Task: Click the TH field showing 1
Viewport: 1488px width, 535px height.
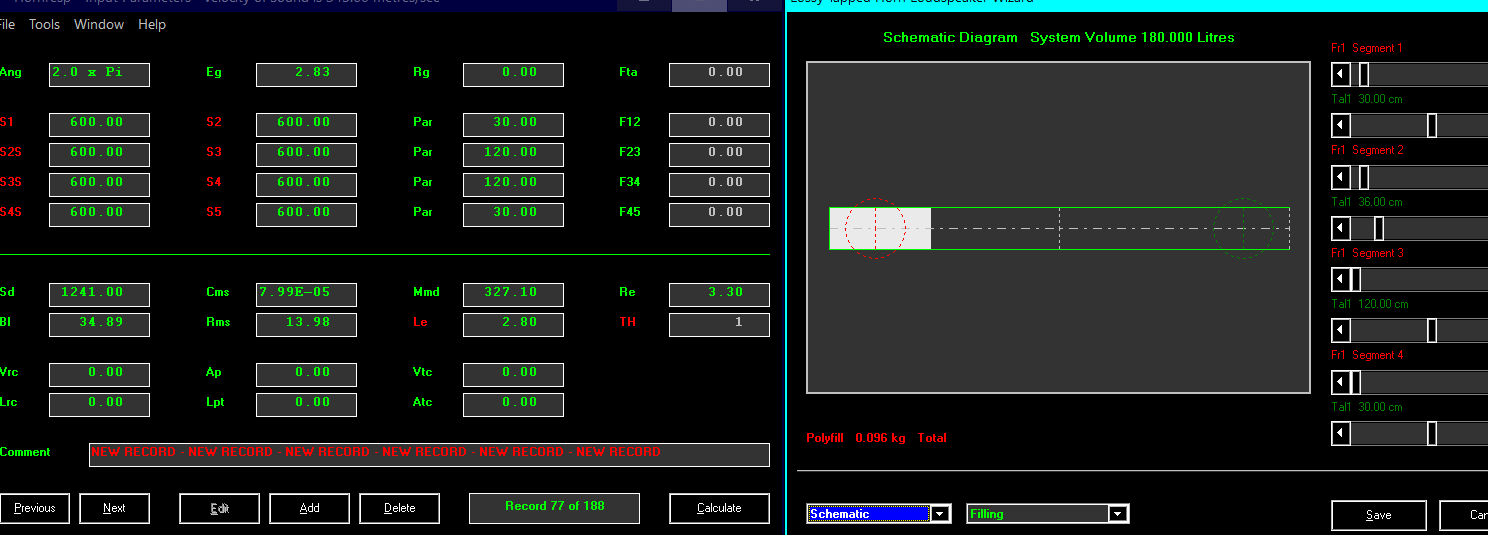Action: click(x=719, y=324)
